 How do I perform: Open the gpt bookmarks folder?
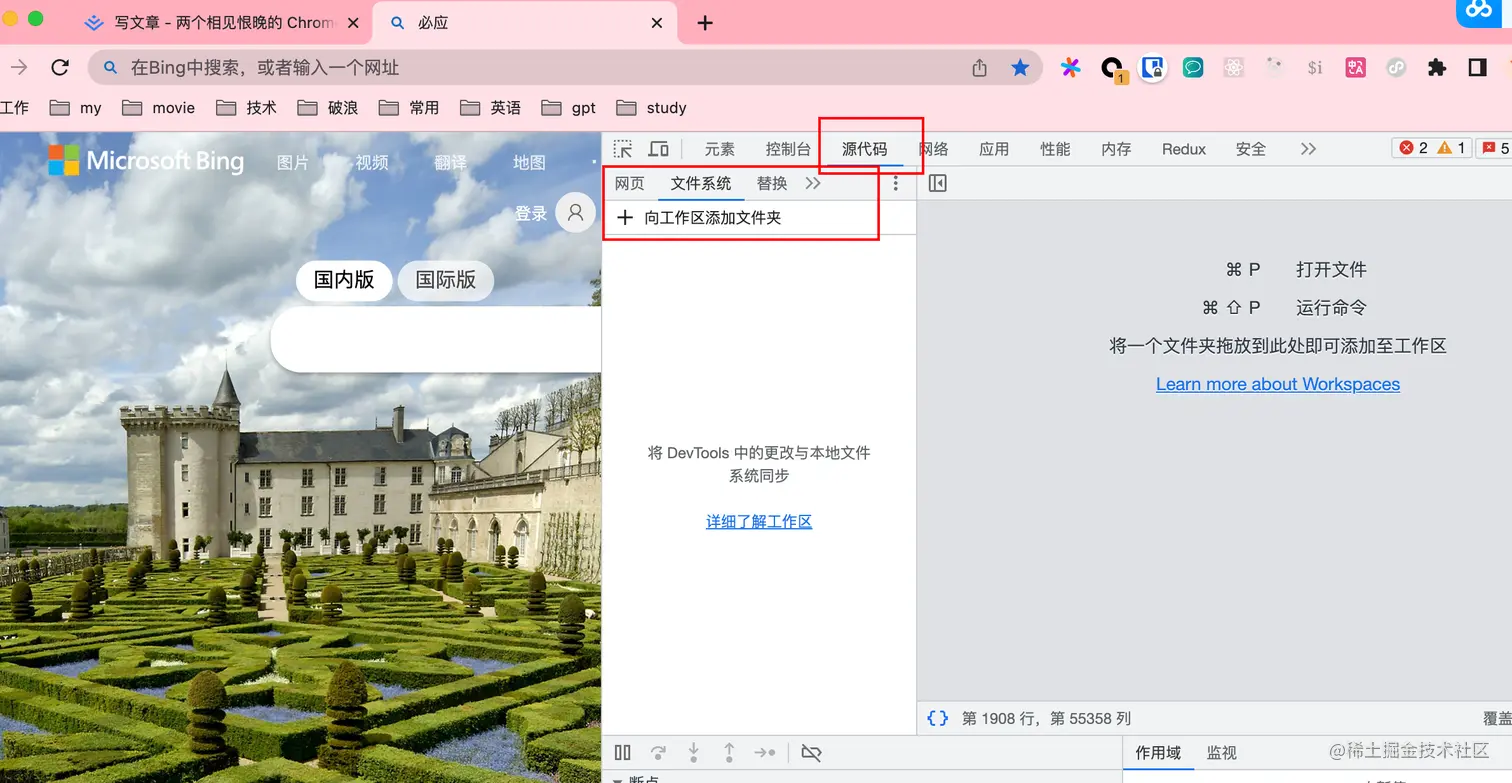pos(568,108)
